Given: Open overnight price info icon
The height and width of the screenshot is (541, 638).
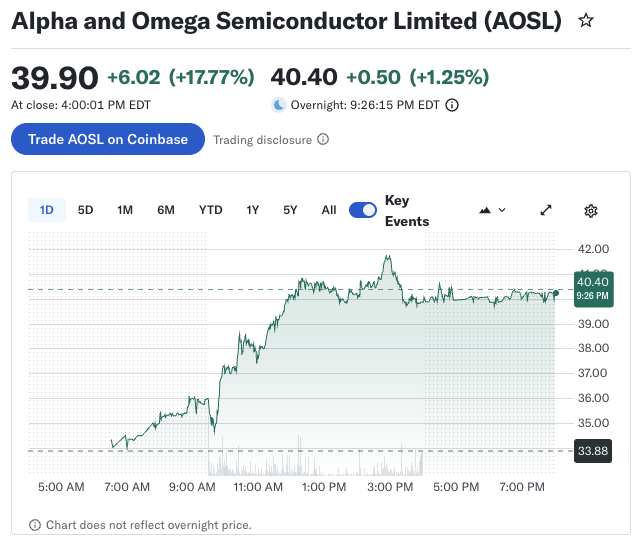Looking at the screenshot, I should [x=452, y=105].
